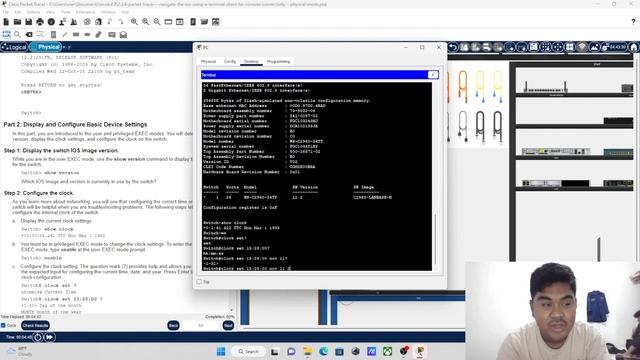The image size is (640, 360).
Task: Open the Tools menu
Action: point(66,12)
